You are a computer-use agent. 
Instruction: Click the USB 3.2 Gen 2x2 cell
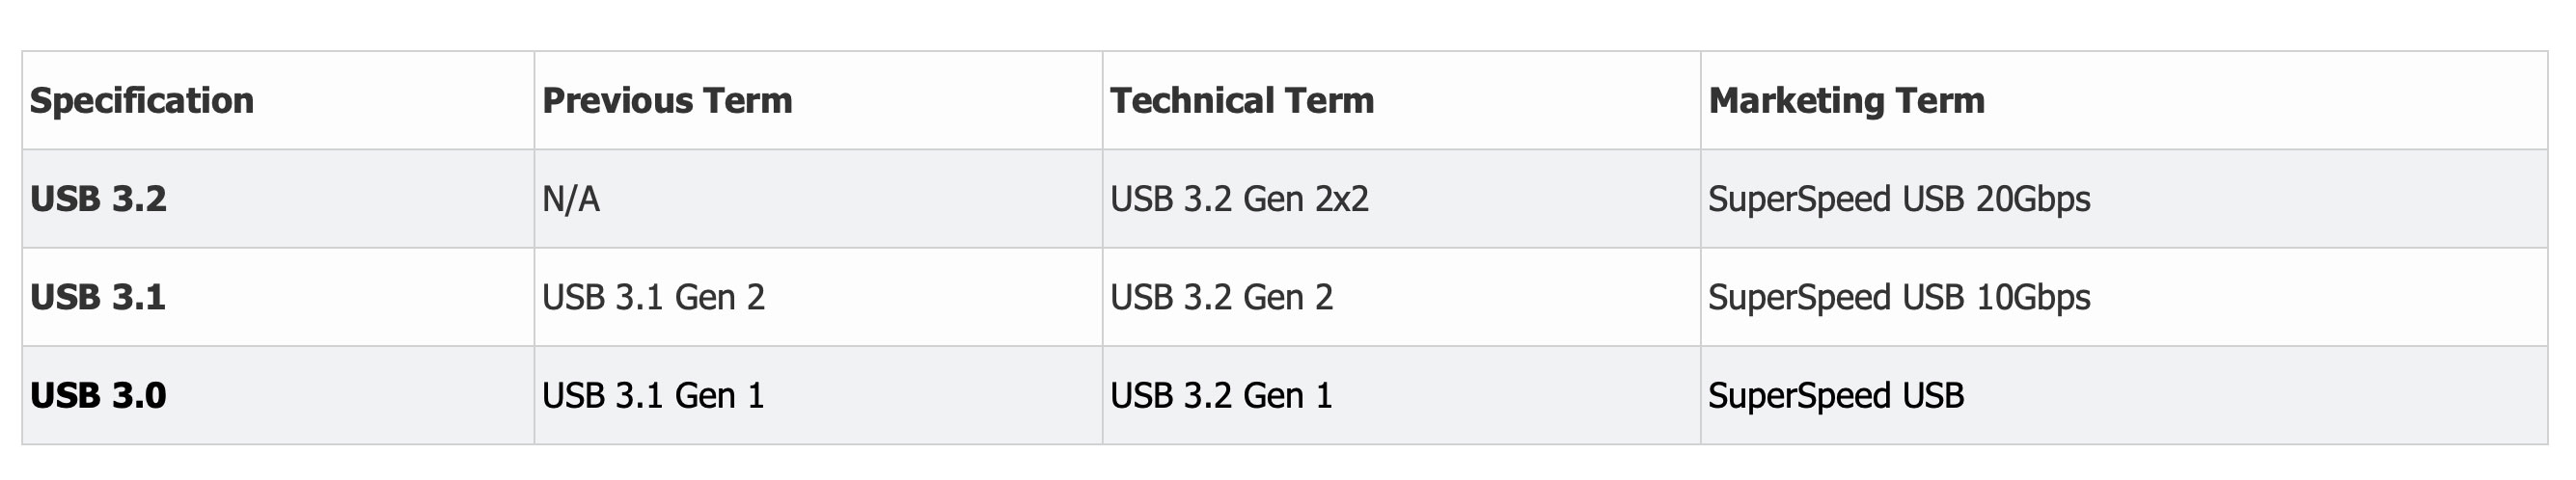tap(1239, 199)
